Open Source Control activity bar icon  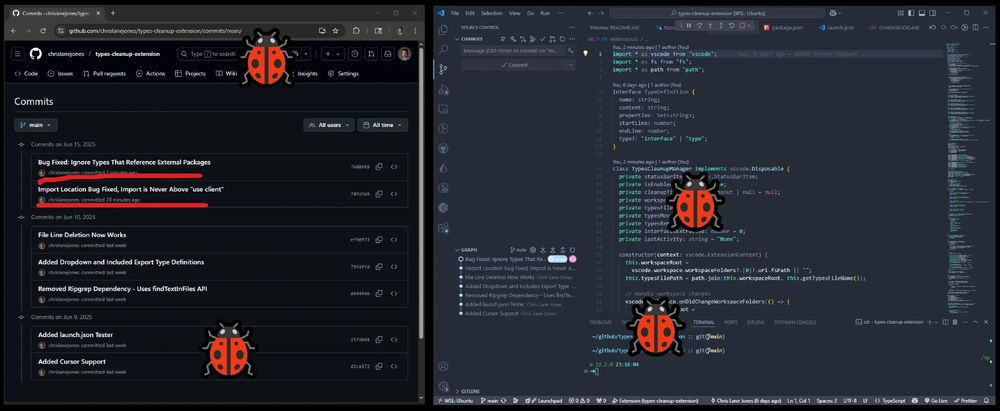pyautogui.click(x=443, y=69)
